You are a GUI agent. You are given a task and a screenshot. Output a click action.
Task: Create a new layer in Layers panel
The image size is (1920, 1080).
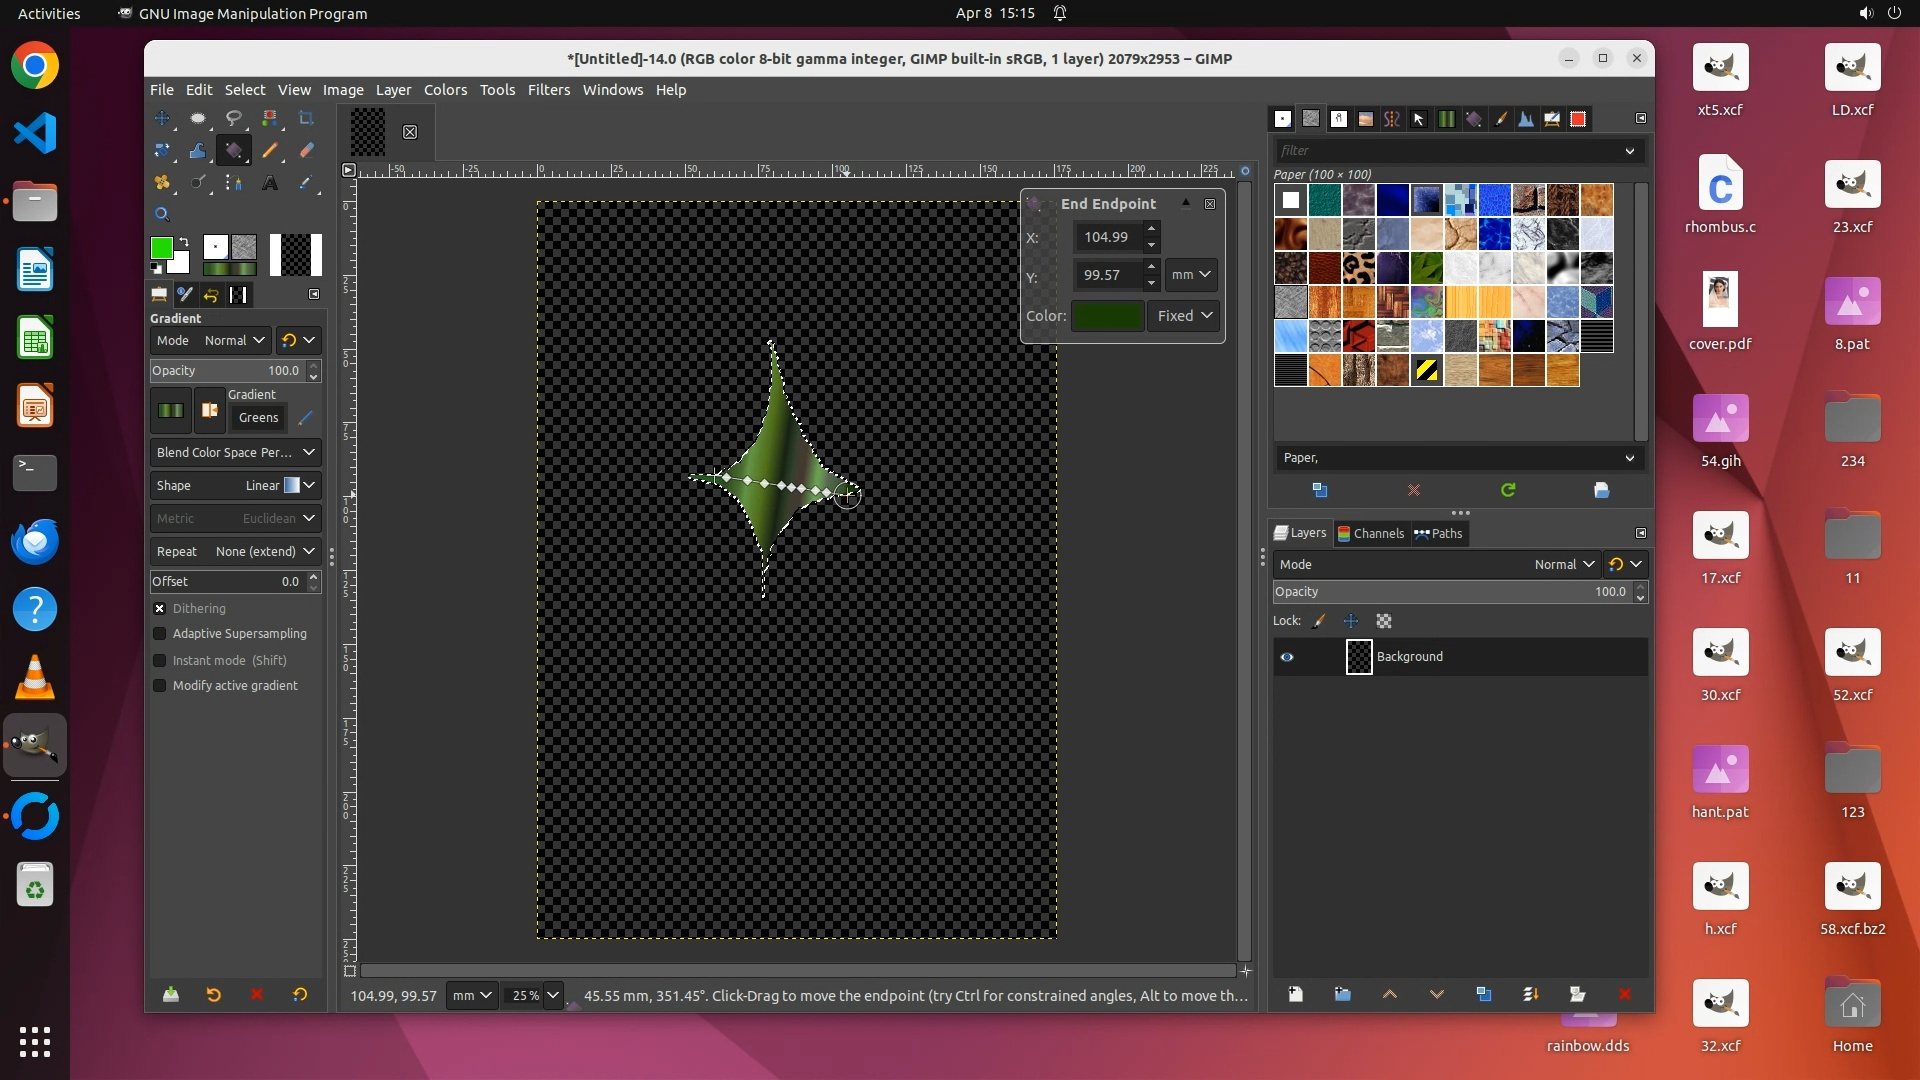coord(1296,994)
